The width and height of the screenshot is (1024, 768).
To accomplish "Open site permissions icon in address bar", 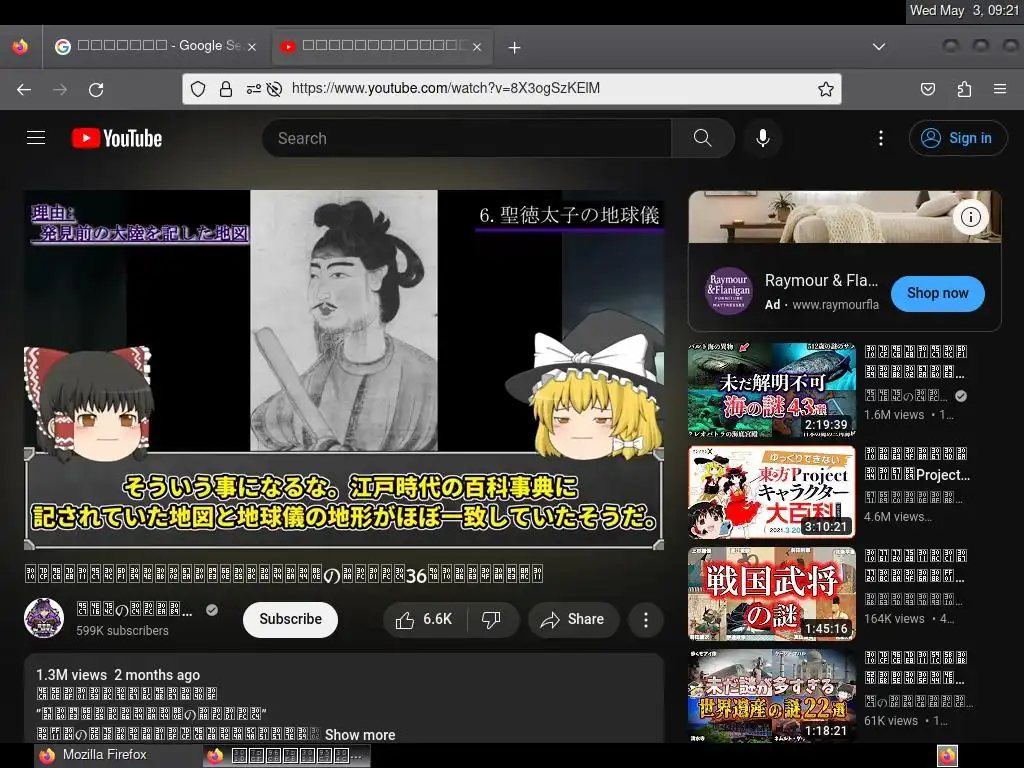I will click(254, 89).
